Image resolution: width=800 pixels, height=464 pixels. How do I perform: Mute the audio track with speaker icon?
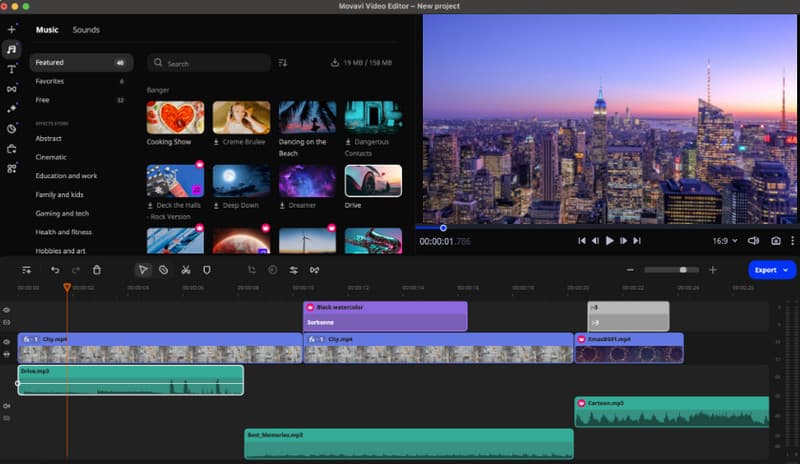click(x=8, y=406)
